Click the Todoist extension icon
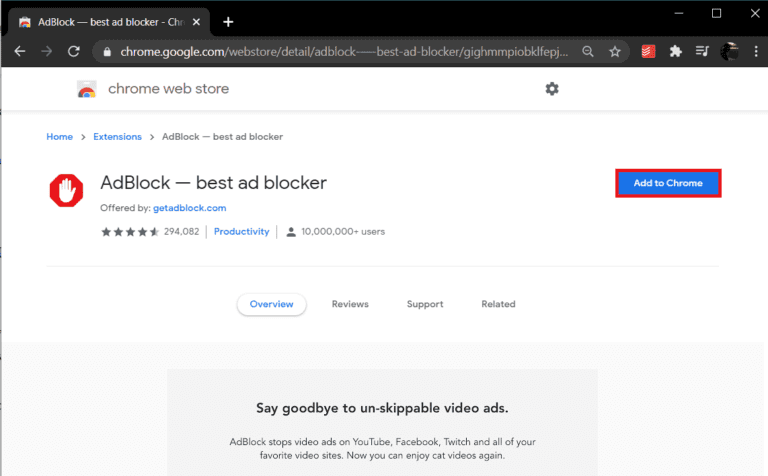The image size is (768, 476). click(x=651, y=51)
